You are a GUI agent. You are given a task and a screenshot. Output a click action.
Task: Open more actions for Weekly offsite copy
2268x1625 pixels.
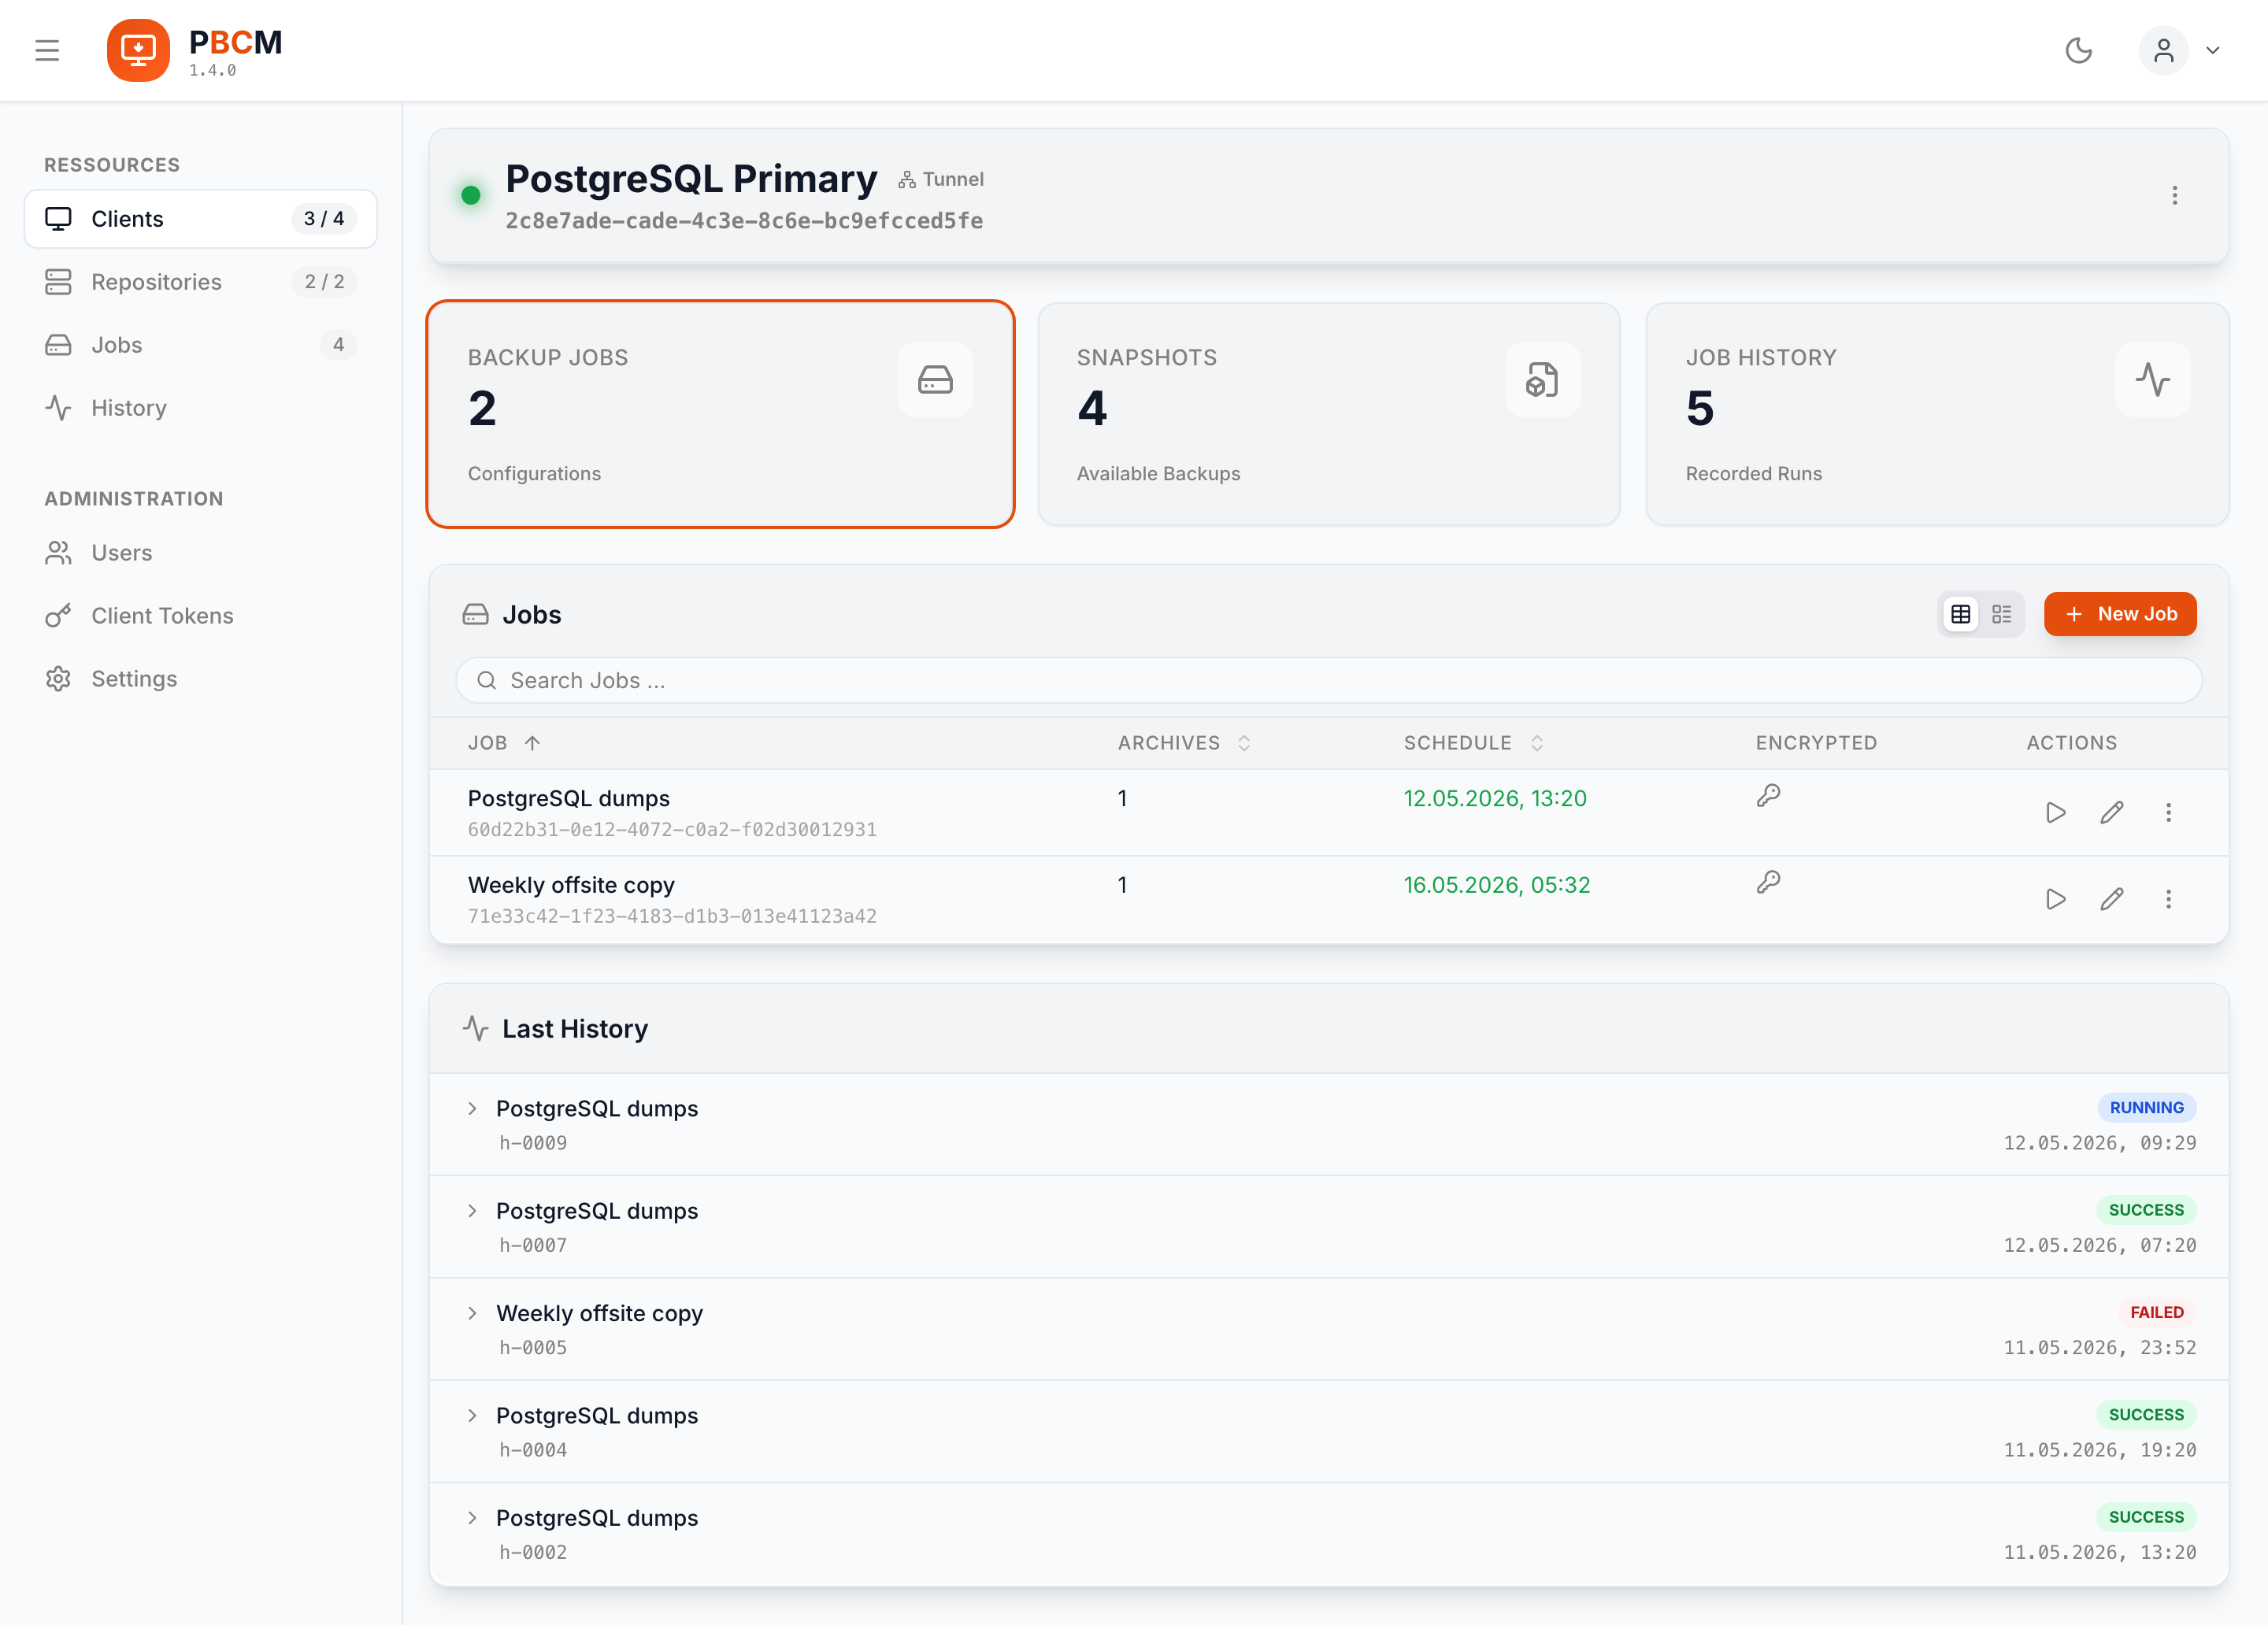coord(2168,900)
